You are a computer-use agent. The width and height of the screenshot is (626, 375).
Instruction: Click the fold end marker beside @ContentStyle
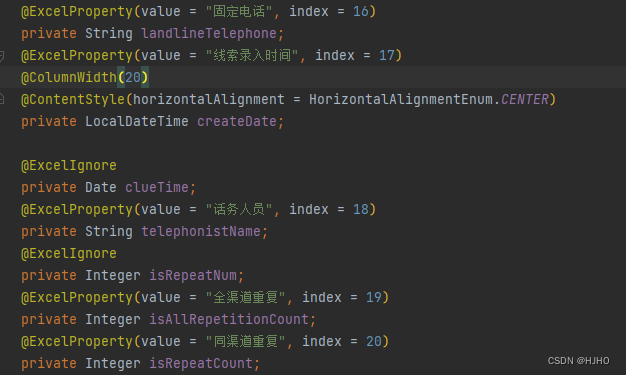coord(2,98)
